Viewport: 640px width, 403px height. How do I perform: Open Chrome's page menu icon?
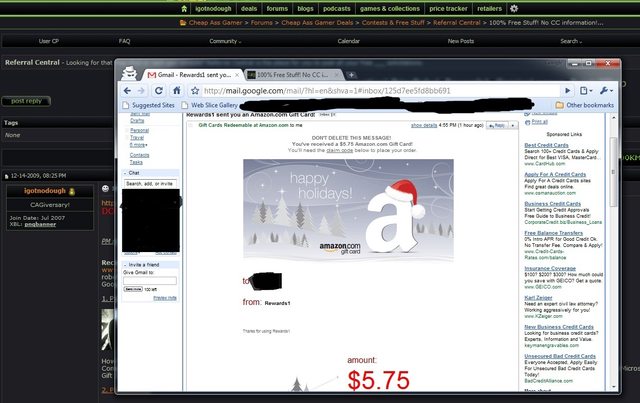(x=585, y=91)
